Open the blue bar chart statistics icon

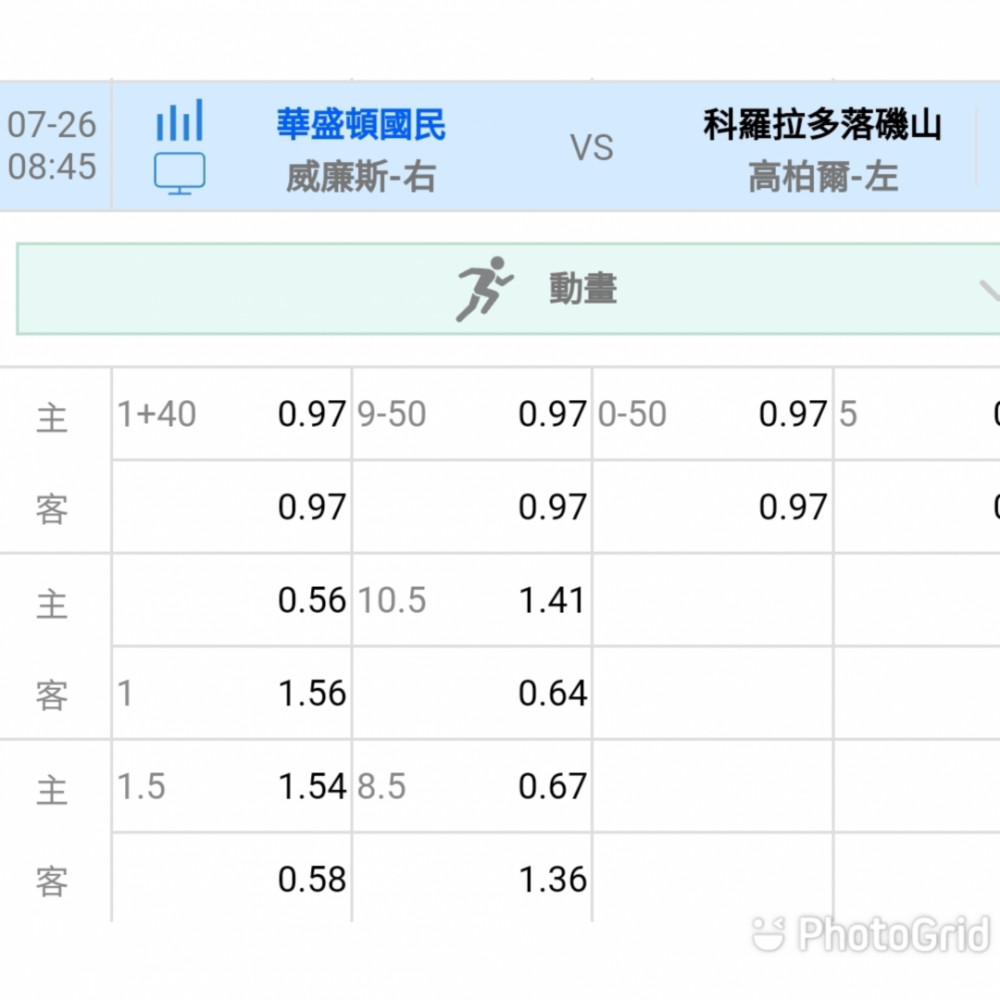180,120
